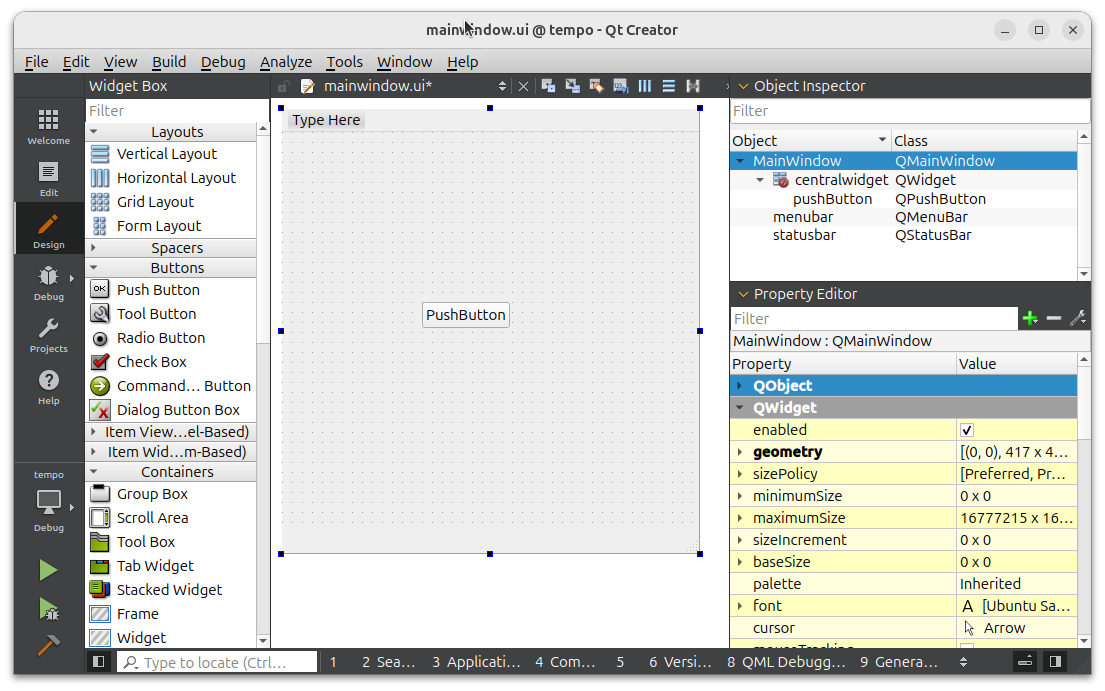Image resolution: width=1105 pixels, height=691 pixels.
Task: Expand the QObject property group
Action: 739,385
